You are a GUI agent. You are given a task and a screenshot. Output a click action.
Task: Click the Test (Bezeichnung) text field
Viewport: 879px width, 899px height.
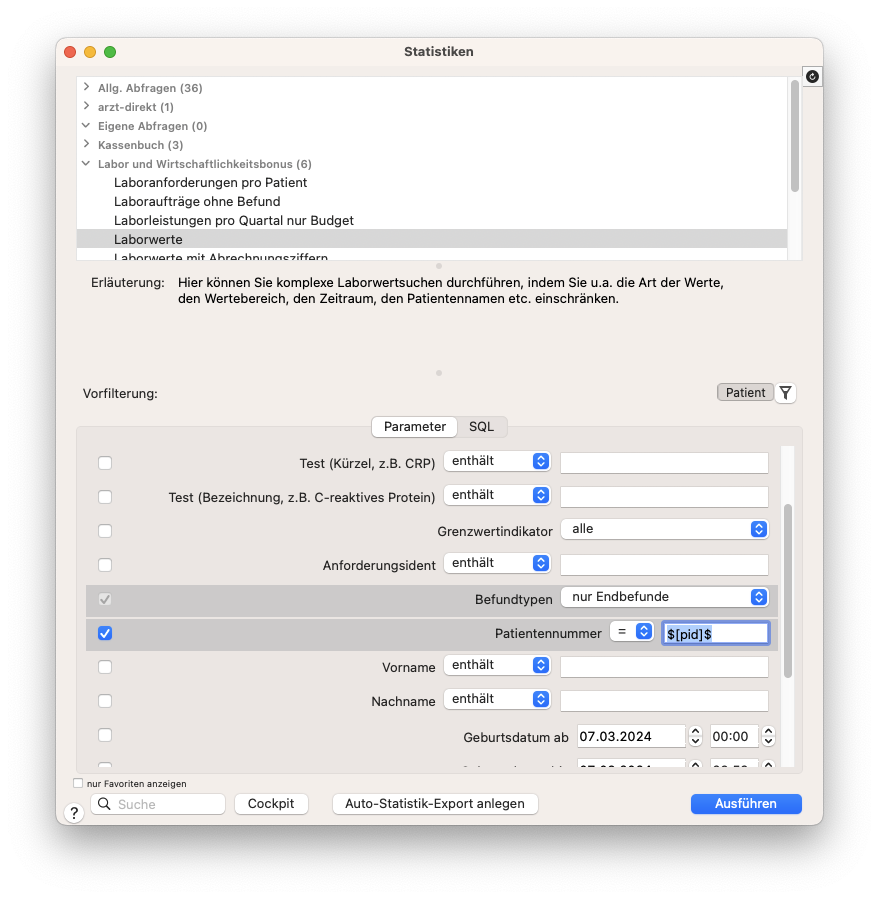click(665, 497)
